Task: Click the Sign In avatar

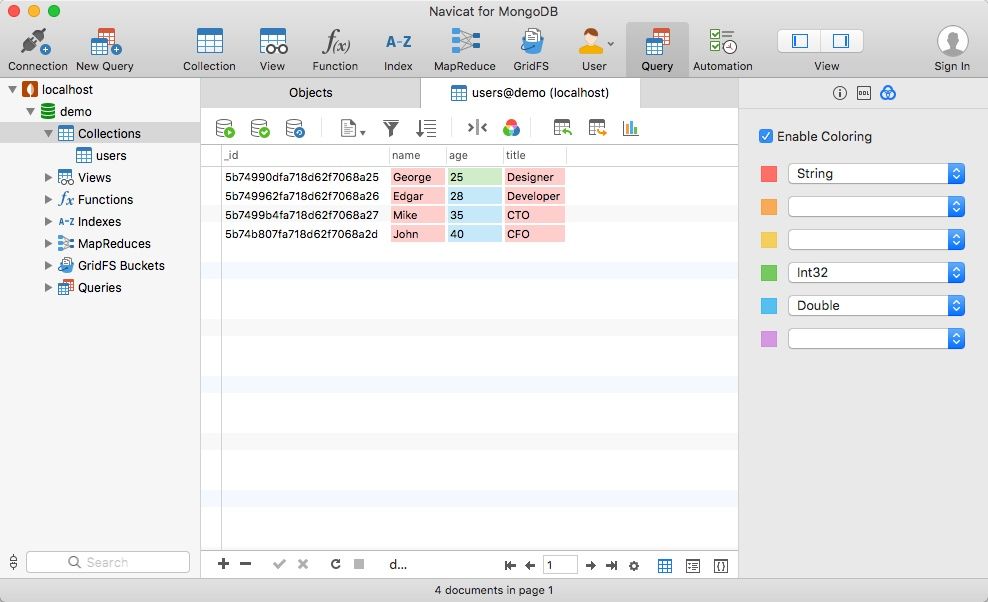Action: [x=952, y=42]
